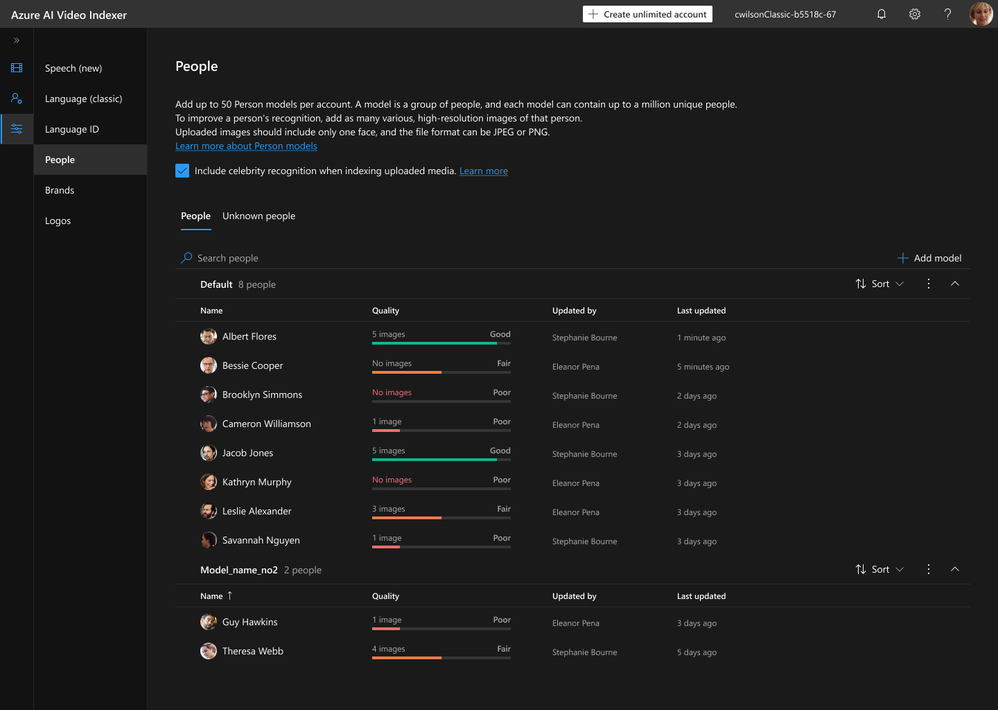Click Brooklyn Simmons avatar
The width and height of the screenshot is (998, 710).
[208, 394]
